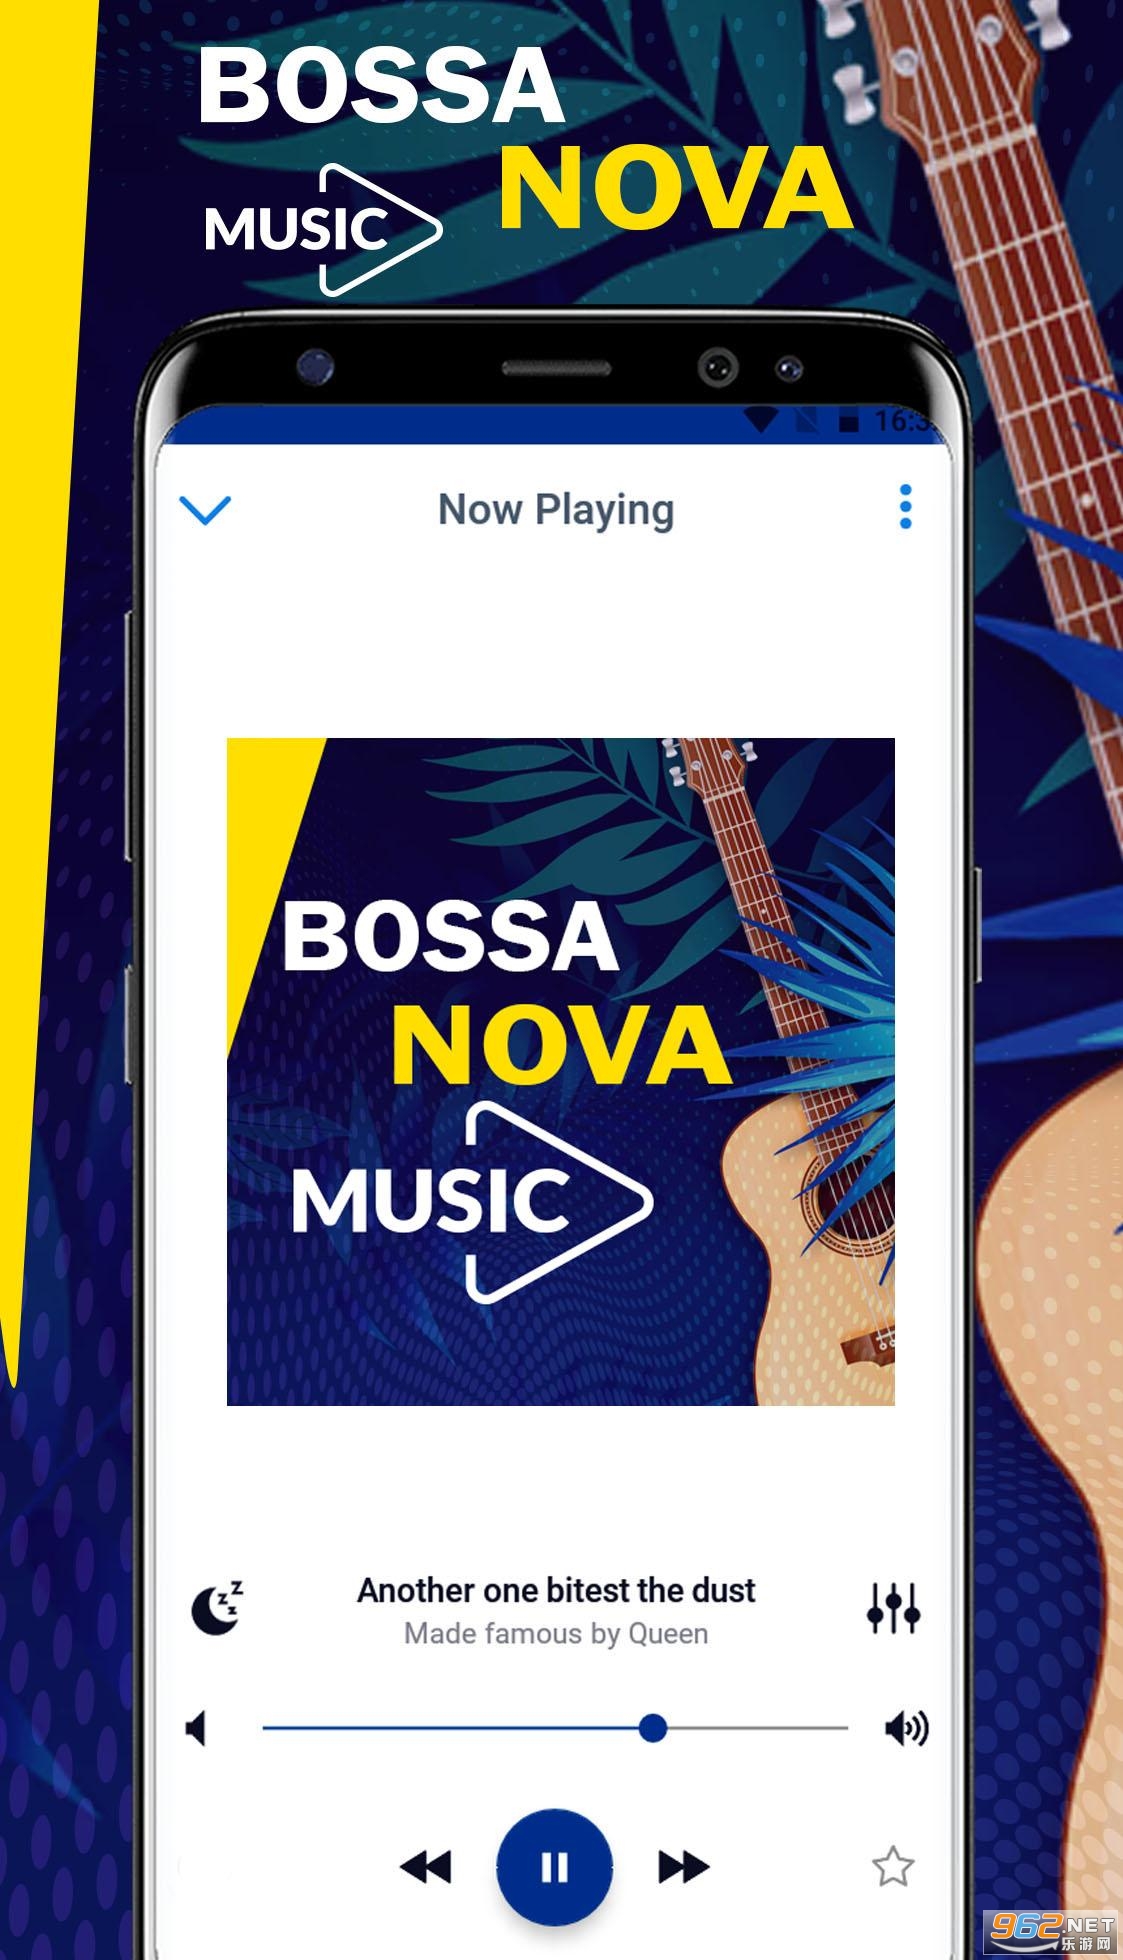The width and height of the screenshot is (1123, 1960).
Task: Click the low volume speaker icon
Action: [197, 1728]
